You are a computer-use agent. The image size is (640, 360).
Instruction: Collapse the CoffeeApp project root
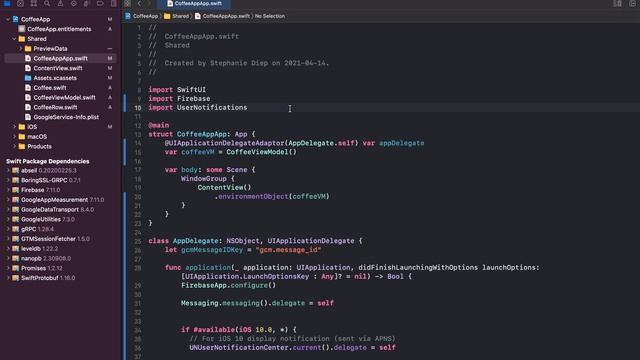[8, 19]
